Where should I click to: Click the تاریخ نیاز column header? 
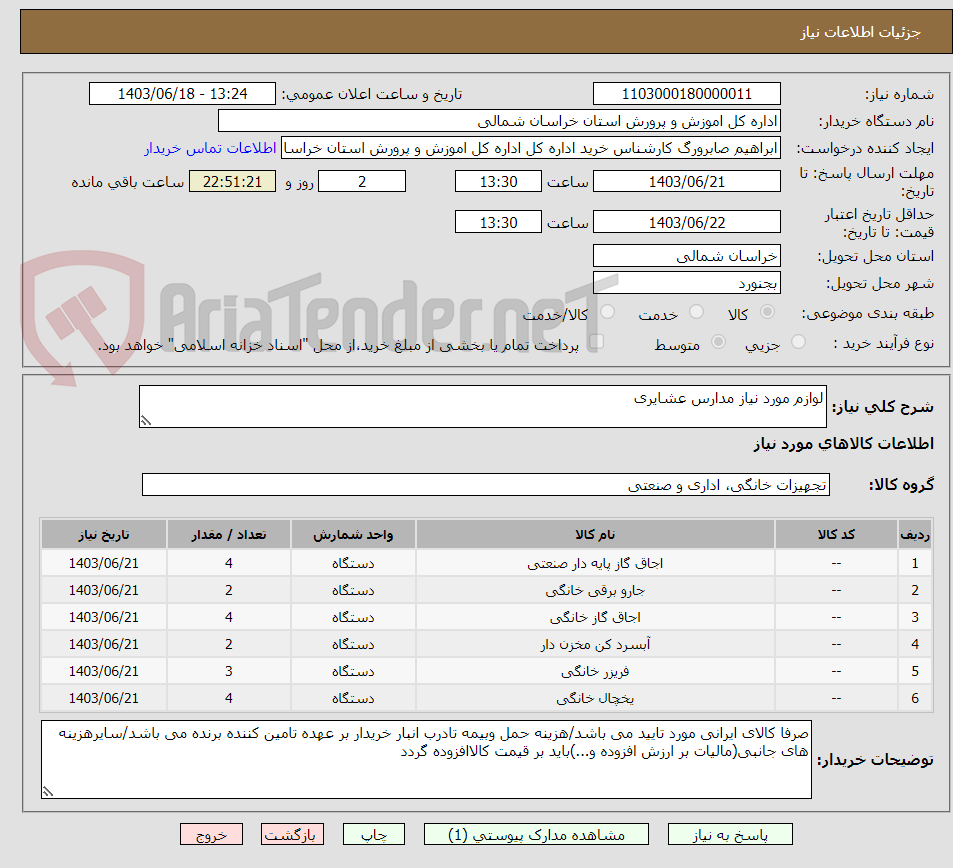tap(104, 534)
